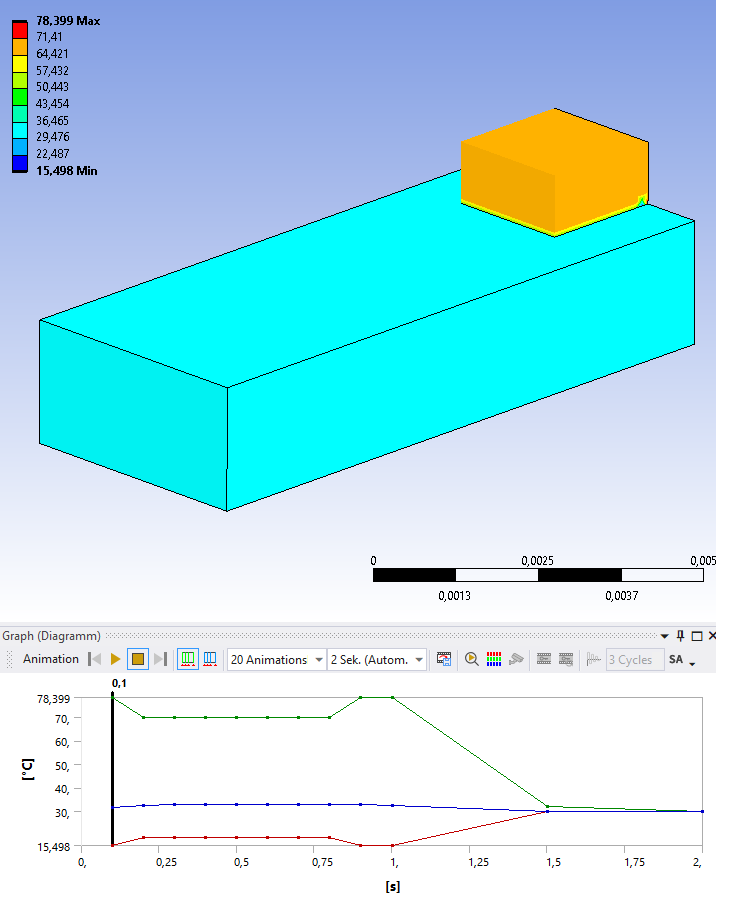Click the 3 Cycles input field
736x907 pixels.
click(634, 659)
